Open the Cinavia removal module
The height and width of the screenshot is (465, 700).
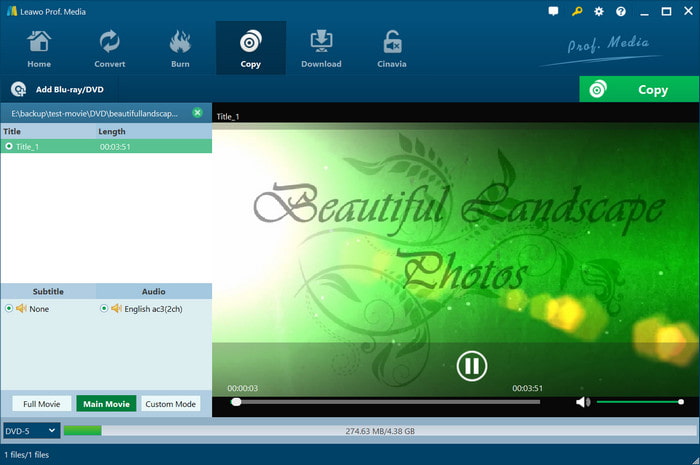click(392, 48)
